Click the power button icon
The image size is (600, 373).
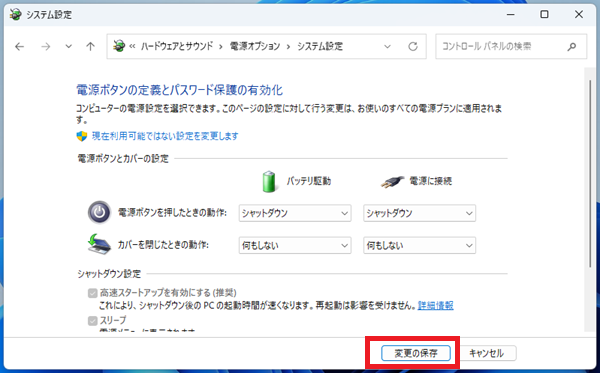pos(99,212)
